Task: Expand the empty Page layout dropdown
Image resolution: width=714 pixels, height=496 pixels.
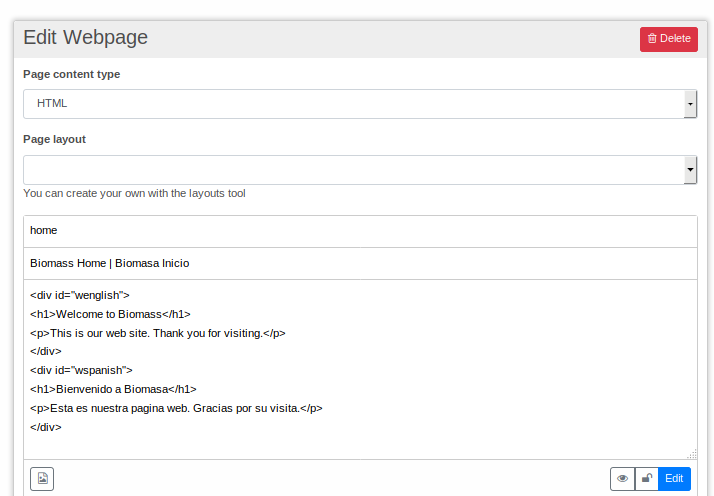Action: [x=360, y=170]
